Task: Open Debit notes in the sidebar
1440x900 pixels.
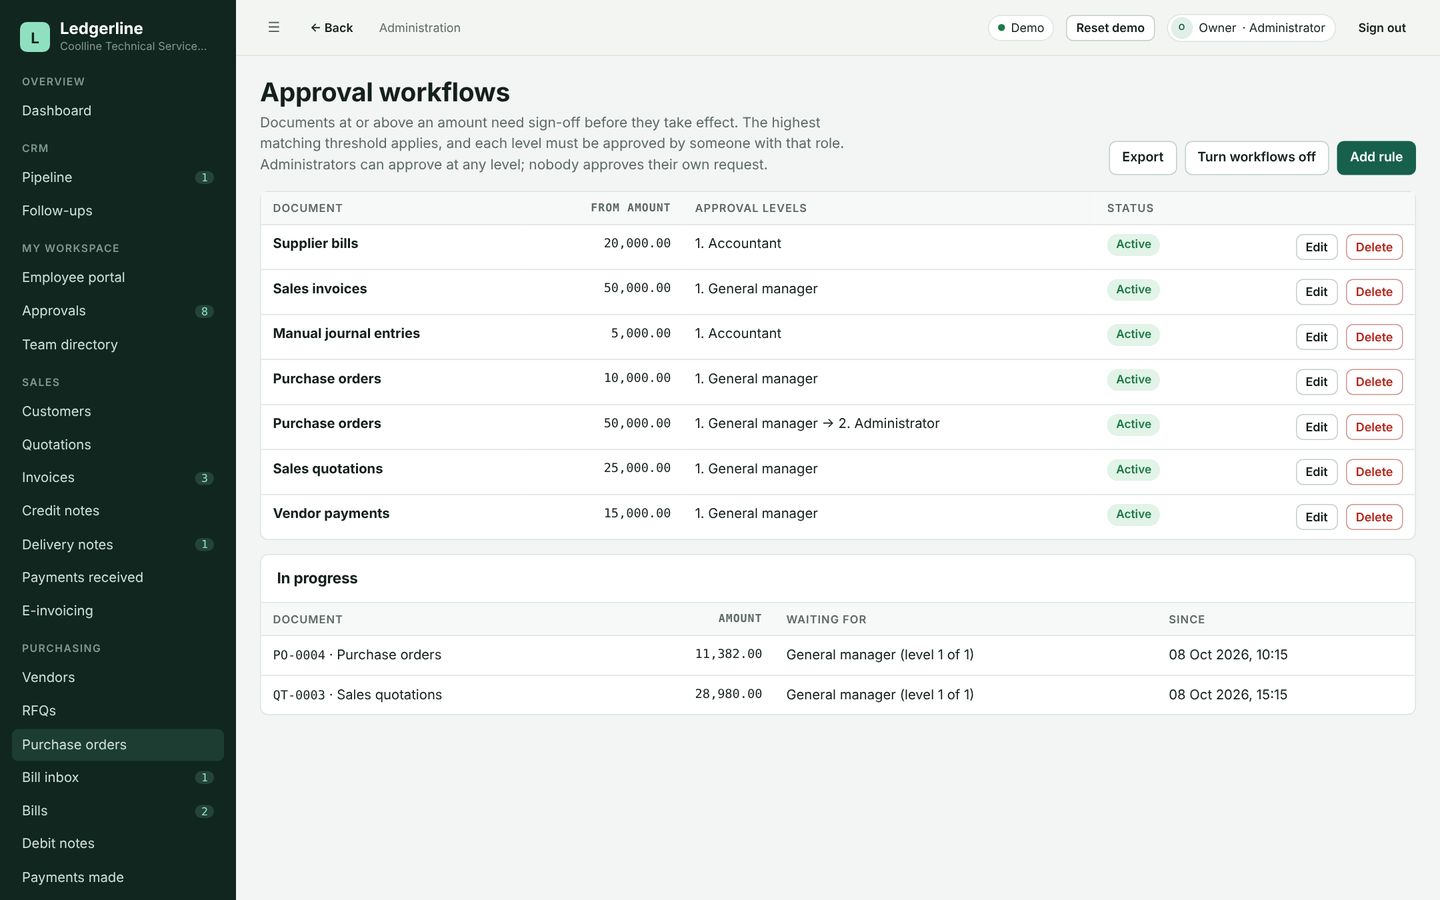Action: click(118, 844)
